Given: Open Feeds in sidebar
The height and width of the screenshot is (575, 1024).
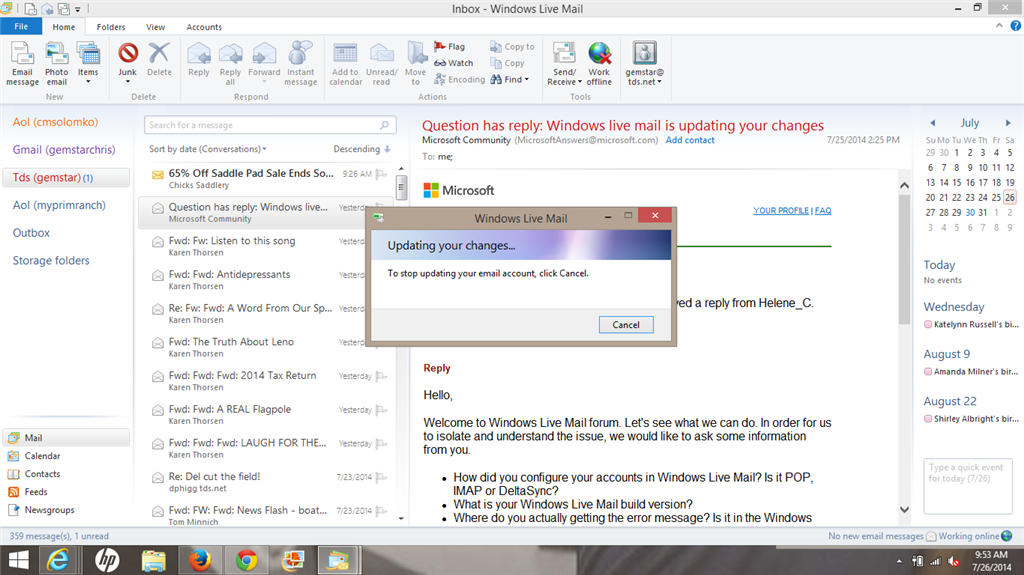Looking at the screenshot, I should point(35,491).
